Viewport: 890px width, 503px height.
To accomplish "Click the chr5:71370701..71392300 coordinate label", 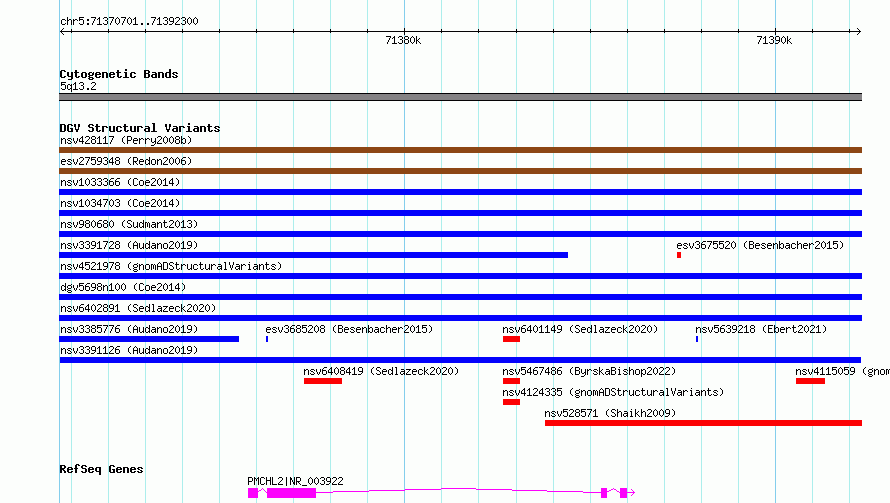I will click(x=129, y=22).
